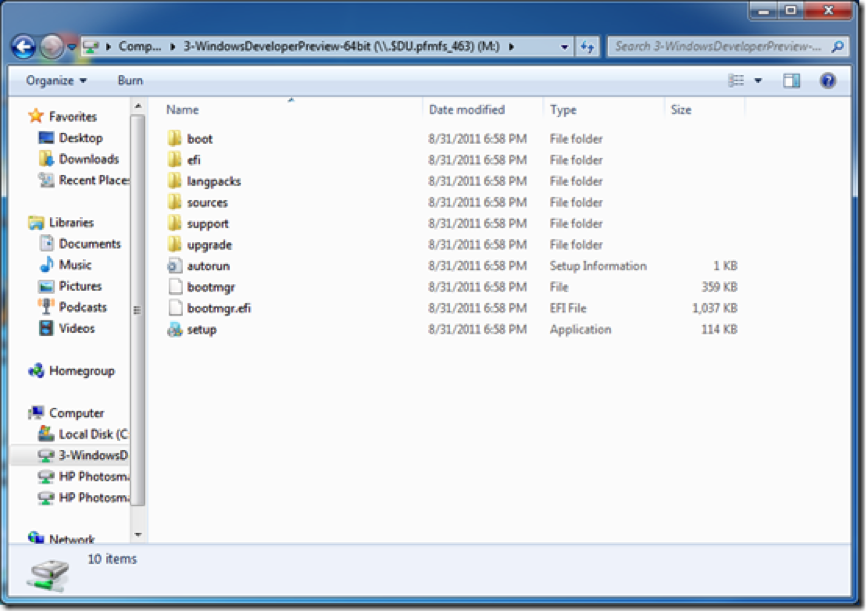Sort files by Date modified column
866x611 pixels.
[467, 110]
